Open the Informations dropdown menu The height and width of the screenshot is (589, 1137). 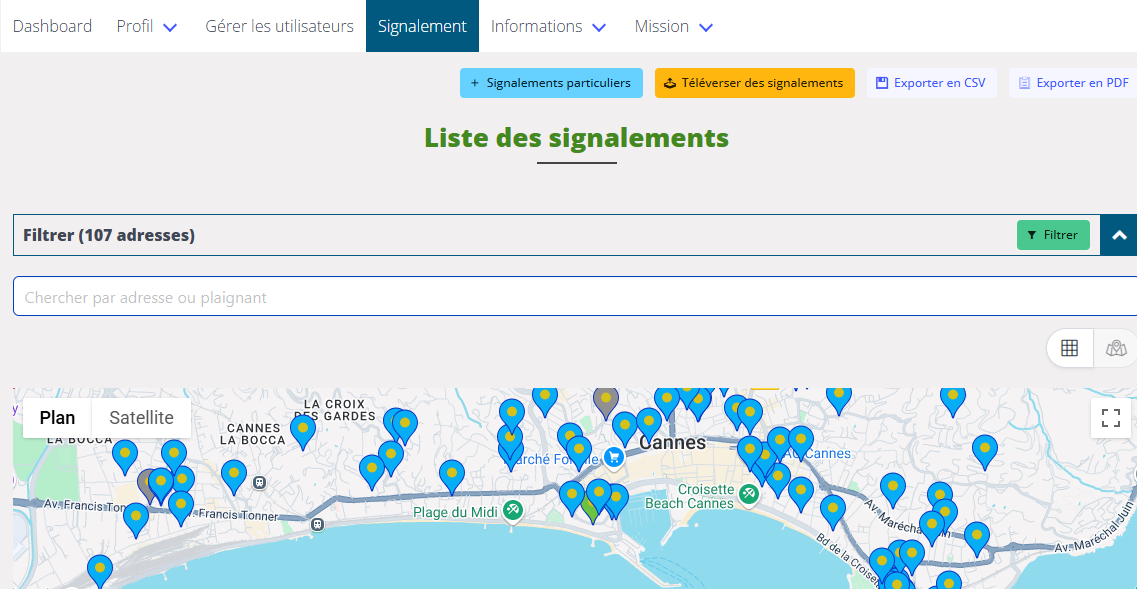[x=549, y=26]
